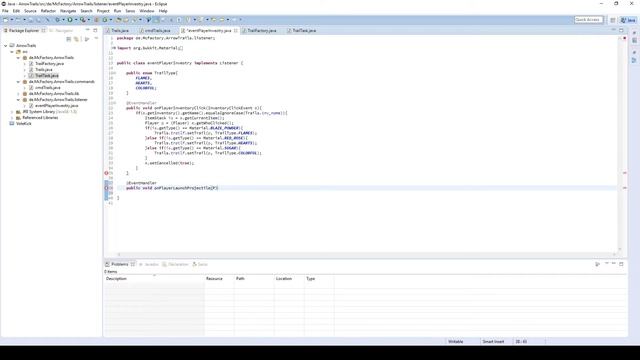Collapse all in Package Explorer toolbar
This screenshot has width=640, height=360.
point(69,39)
